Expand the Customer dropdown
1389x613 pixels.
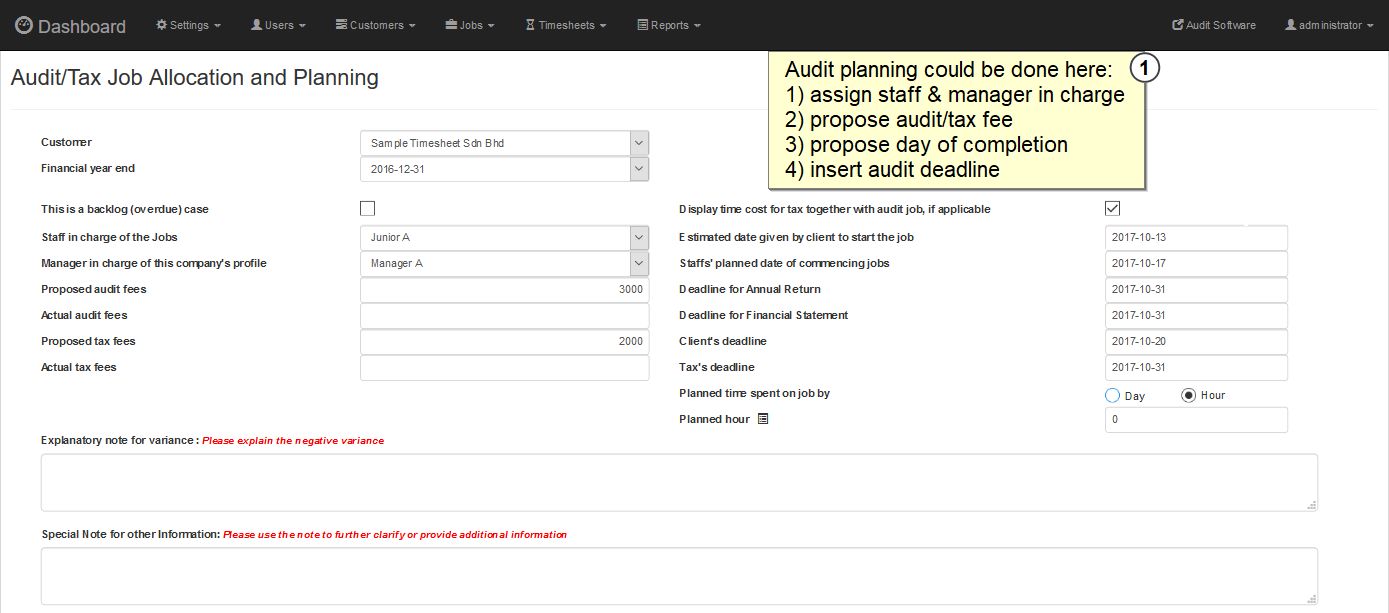639,143
